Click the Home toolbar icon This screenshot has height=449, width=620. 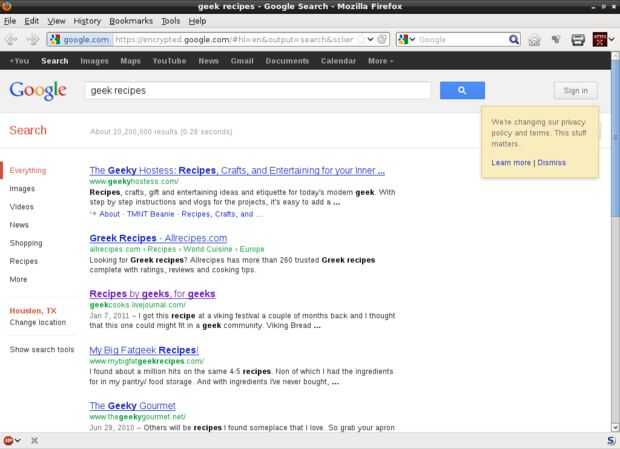point(534,40)
